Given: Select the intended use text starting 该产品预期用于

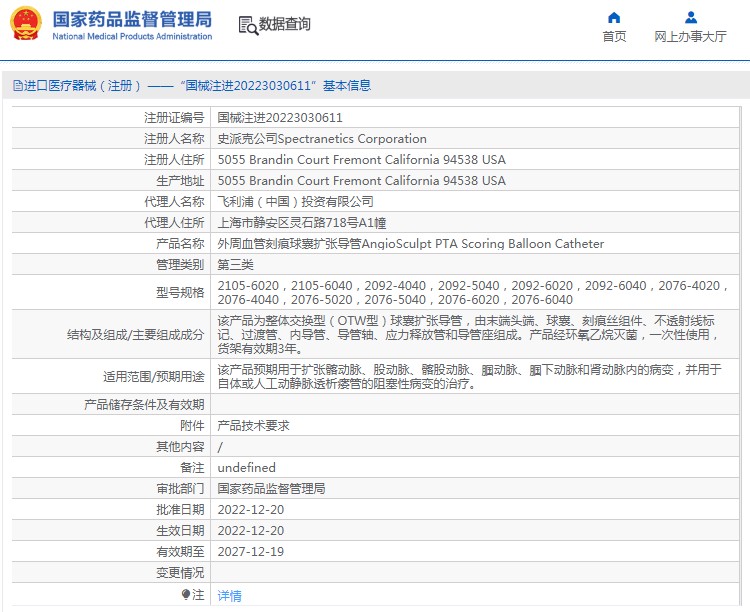Looking at the screenshot, I should click(x=470, y=377).
